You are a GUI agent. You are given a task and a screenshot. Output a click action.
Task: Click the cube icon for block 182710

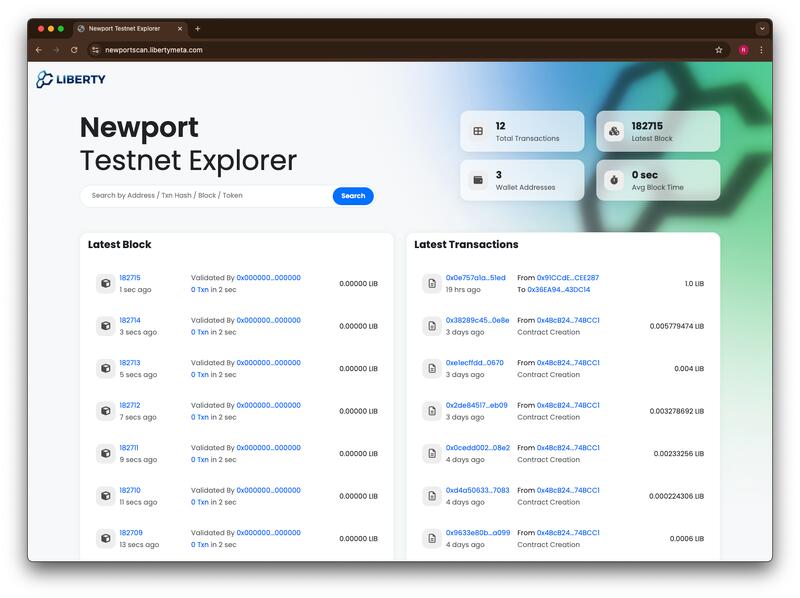point(106,495)
